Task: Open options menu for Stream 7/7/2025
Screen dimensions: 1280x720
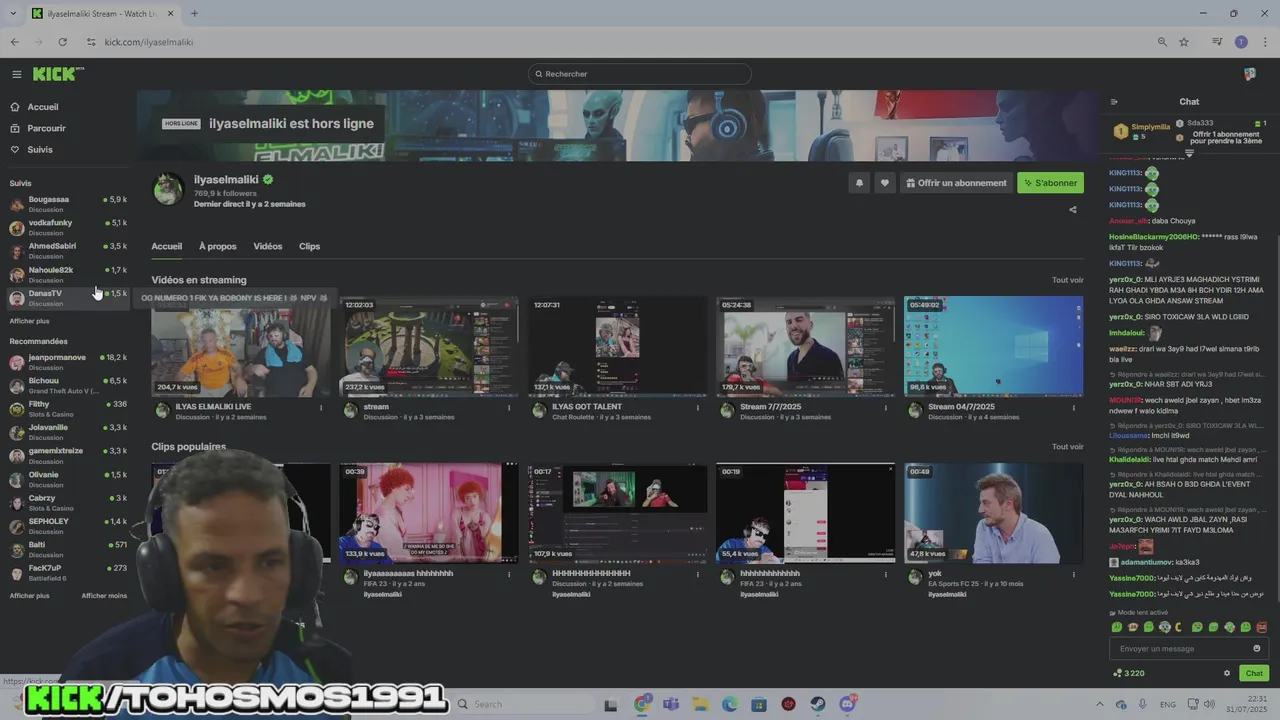Action: tap(885, 407)
